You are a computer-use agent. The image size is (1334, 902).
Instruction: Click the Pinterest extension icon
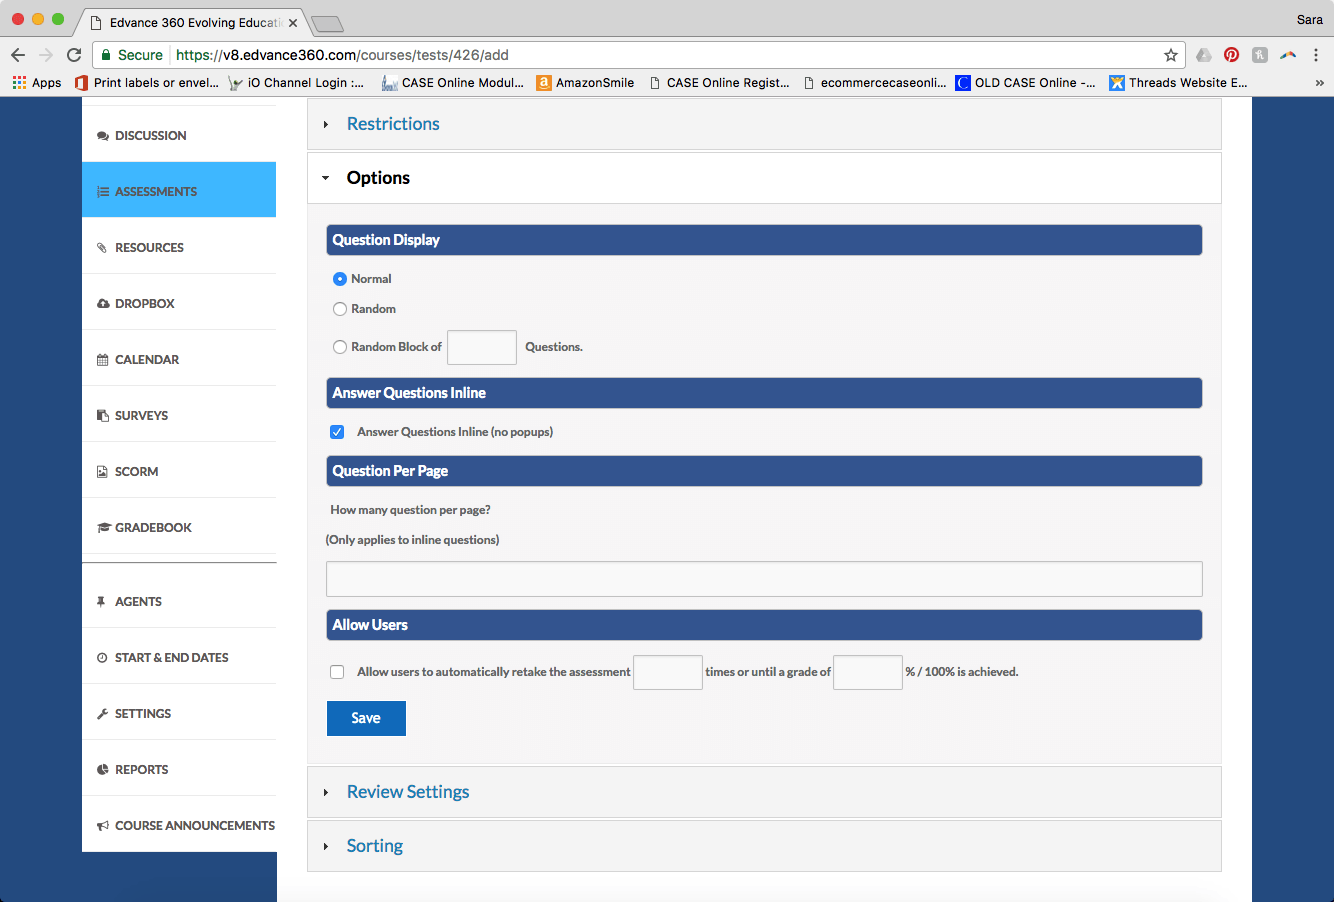click(x=1231, y=55)
